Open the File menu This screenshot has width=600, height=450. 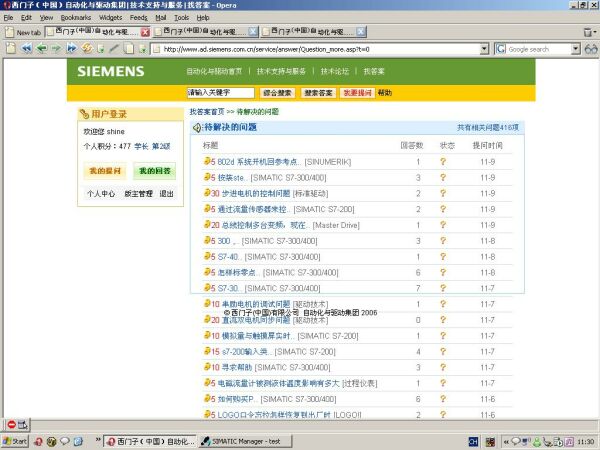pos(8,18)
